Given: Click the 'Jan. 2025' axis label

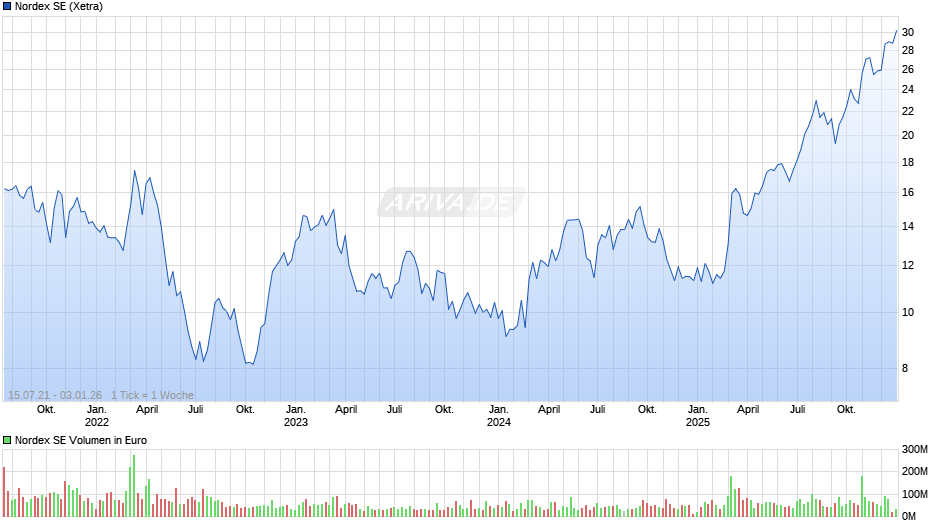Looking at the screenshot, I should [697, 416].
